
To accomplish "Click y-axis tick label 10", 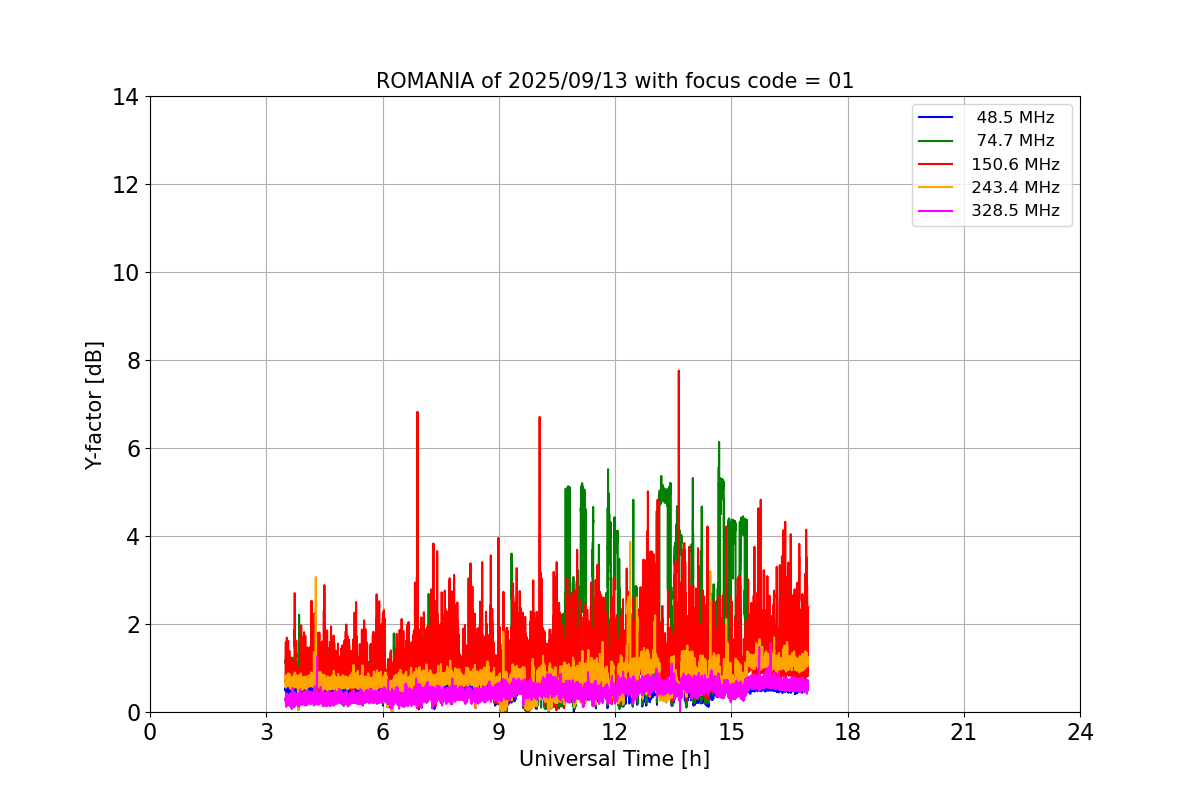I will click(x=125, y=273).
